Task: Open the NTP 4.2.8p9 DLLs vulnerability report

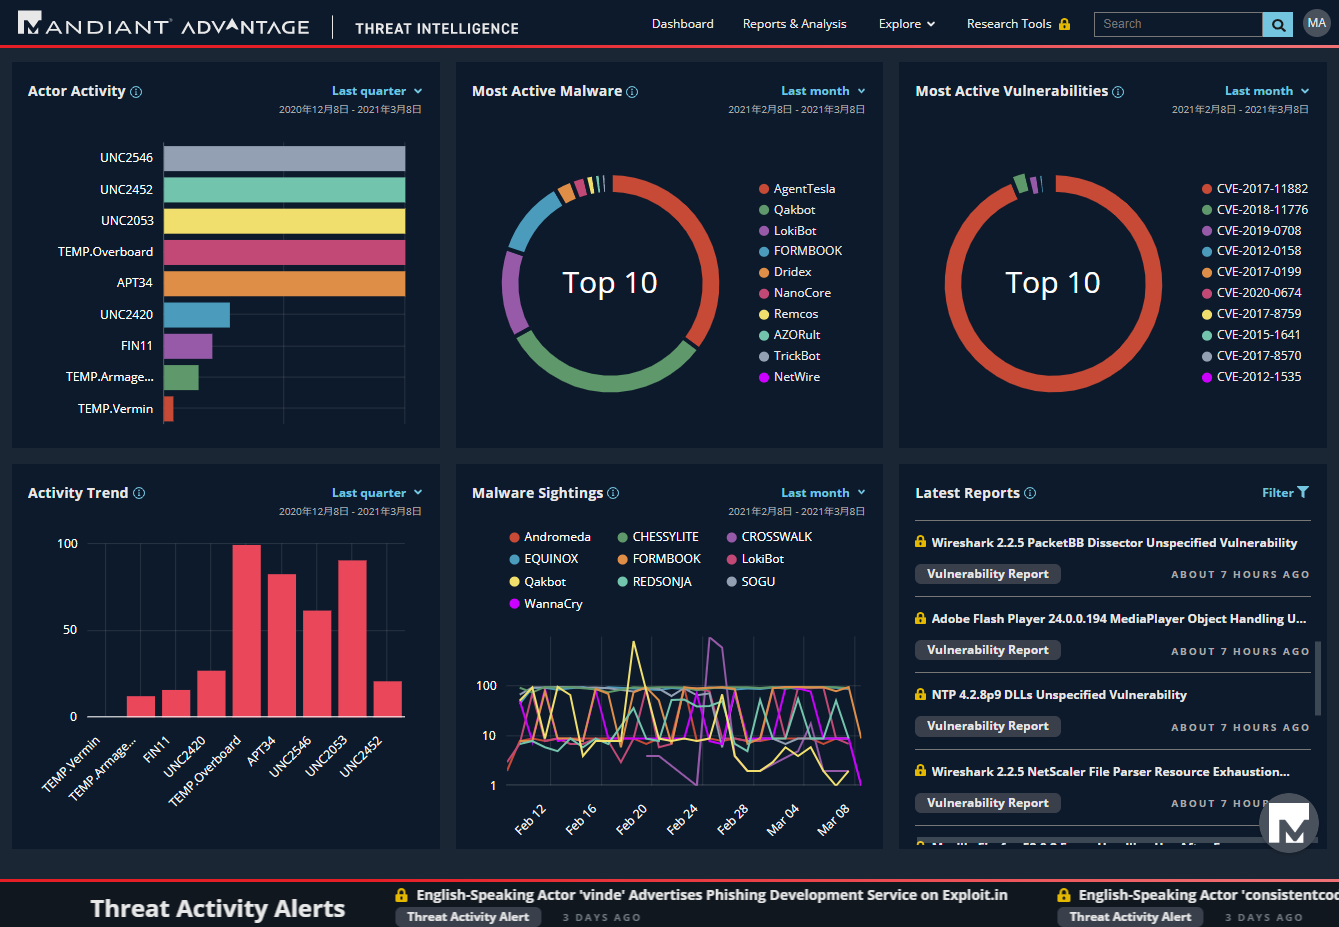Action: (x=1058, y=695)
